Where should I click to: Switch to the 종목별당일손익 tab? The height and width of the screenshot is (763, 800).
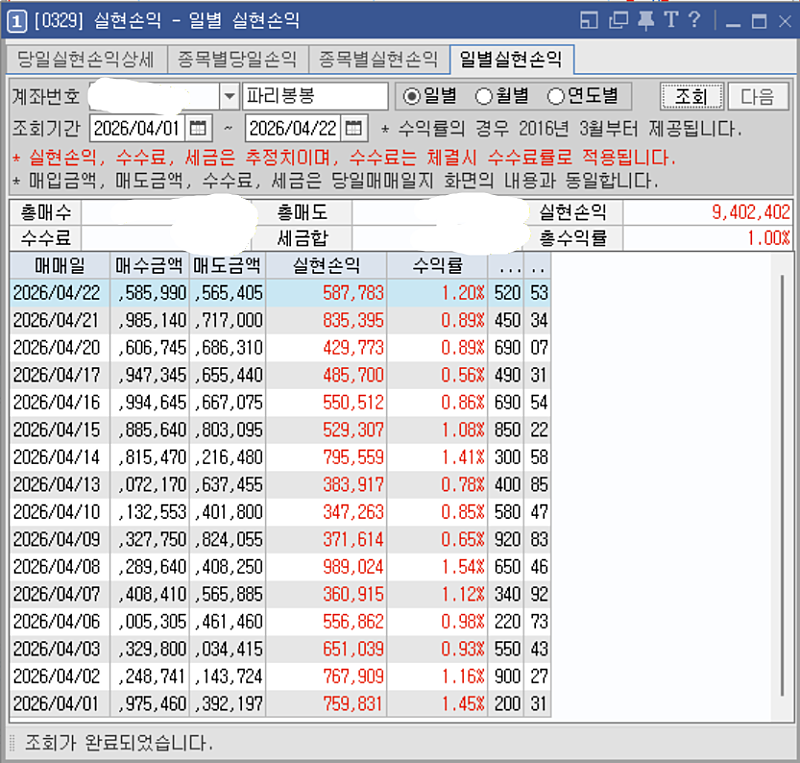click(237, 60)
